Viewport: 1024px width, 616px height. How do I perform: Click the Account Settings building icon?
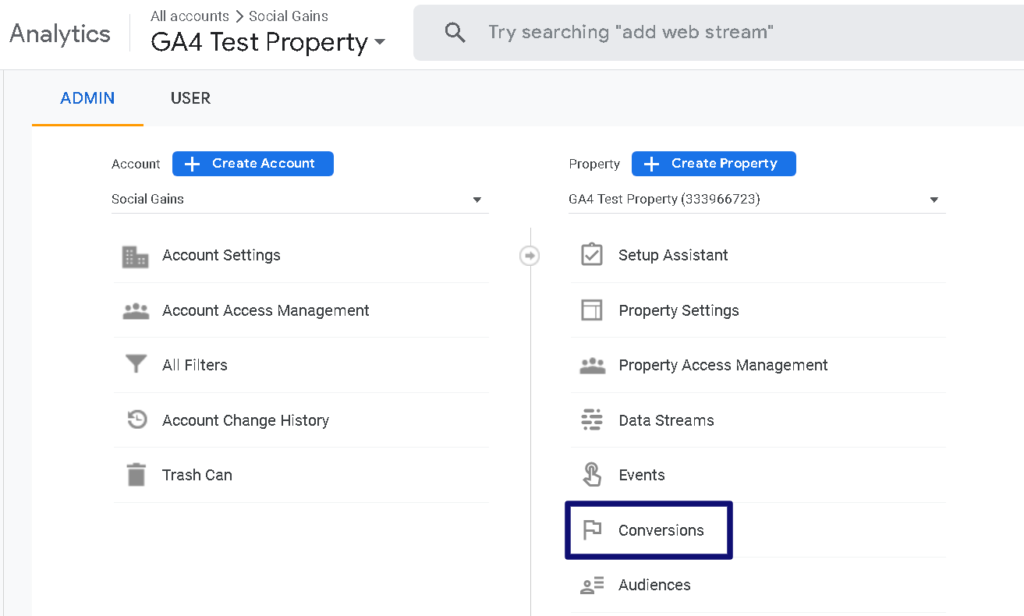tap(135, 256)
